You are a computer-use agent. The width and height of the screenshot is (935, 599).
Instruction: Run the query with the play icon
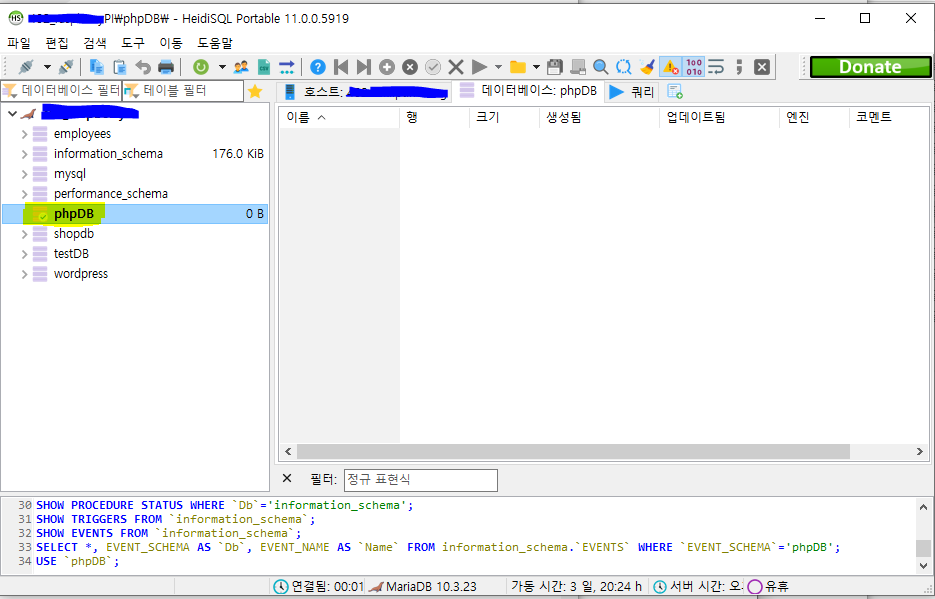click(x=479, y=67)
